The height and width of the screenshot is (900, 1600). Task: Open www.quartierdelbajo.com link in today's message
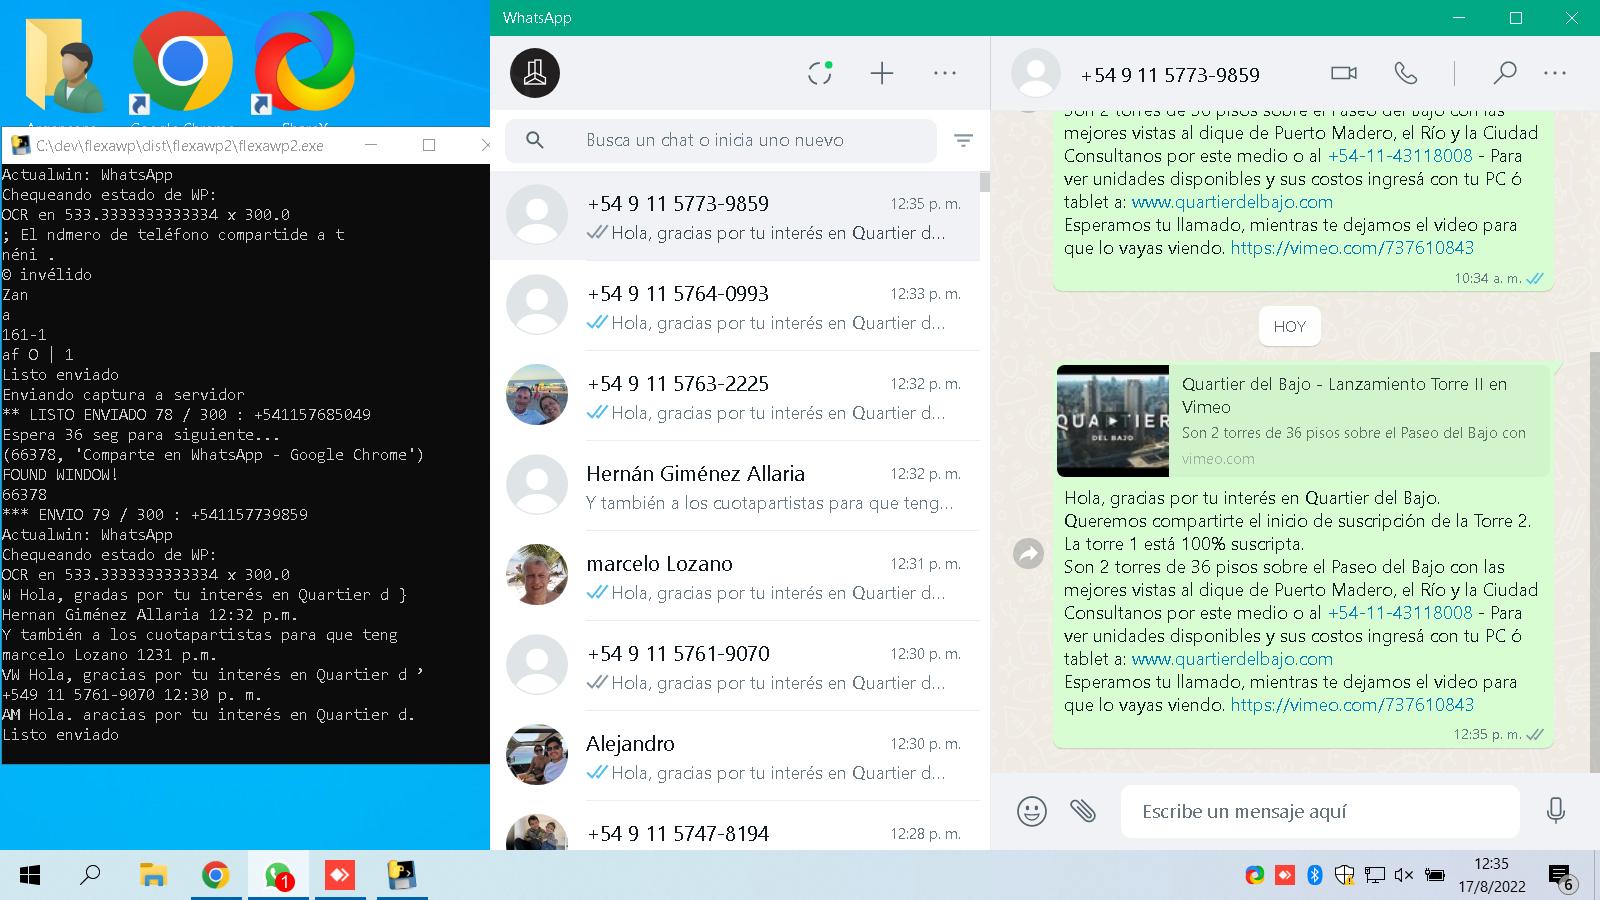click(1232, 659)
